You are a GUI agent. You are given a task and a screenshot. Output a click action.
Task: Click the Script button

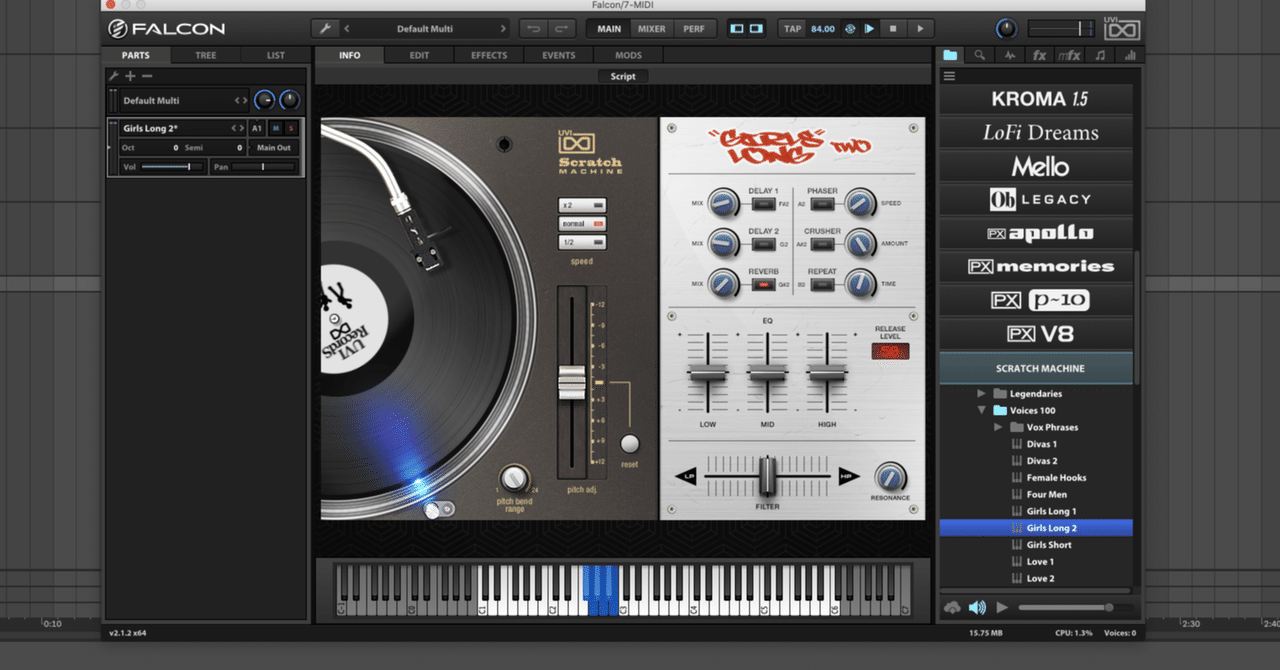(623, 76)
